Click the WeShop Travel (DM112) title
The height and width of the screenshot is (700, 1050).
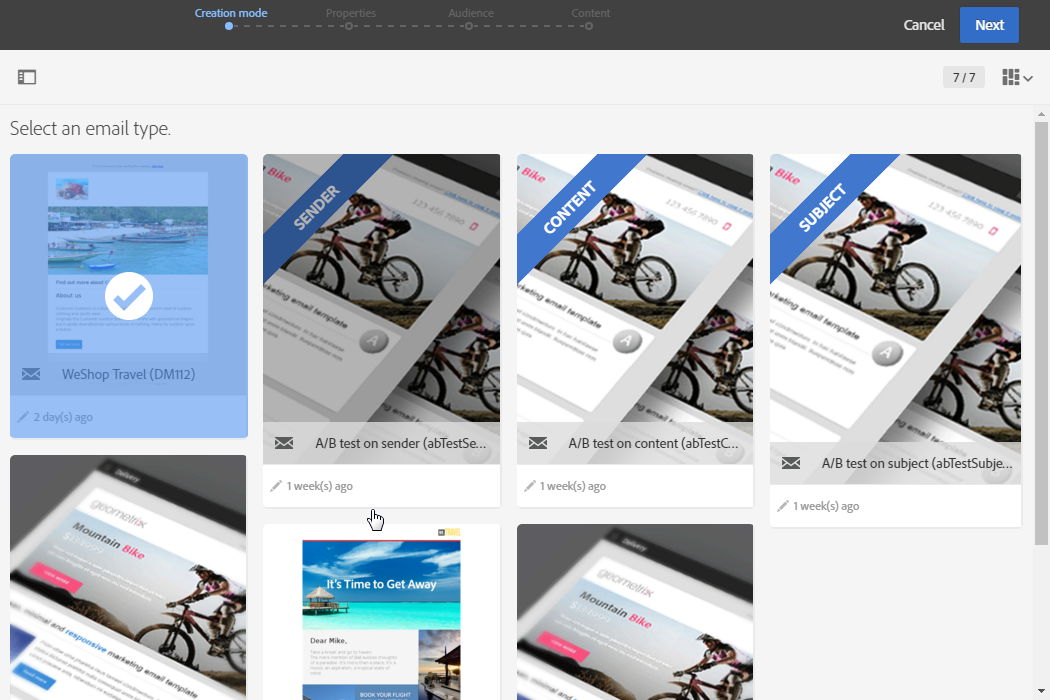129,374
